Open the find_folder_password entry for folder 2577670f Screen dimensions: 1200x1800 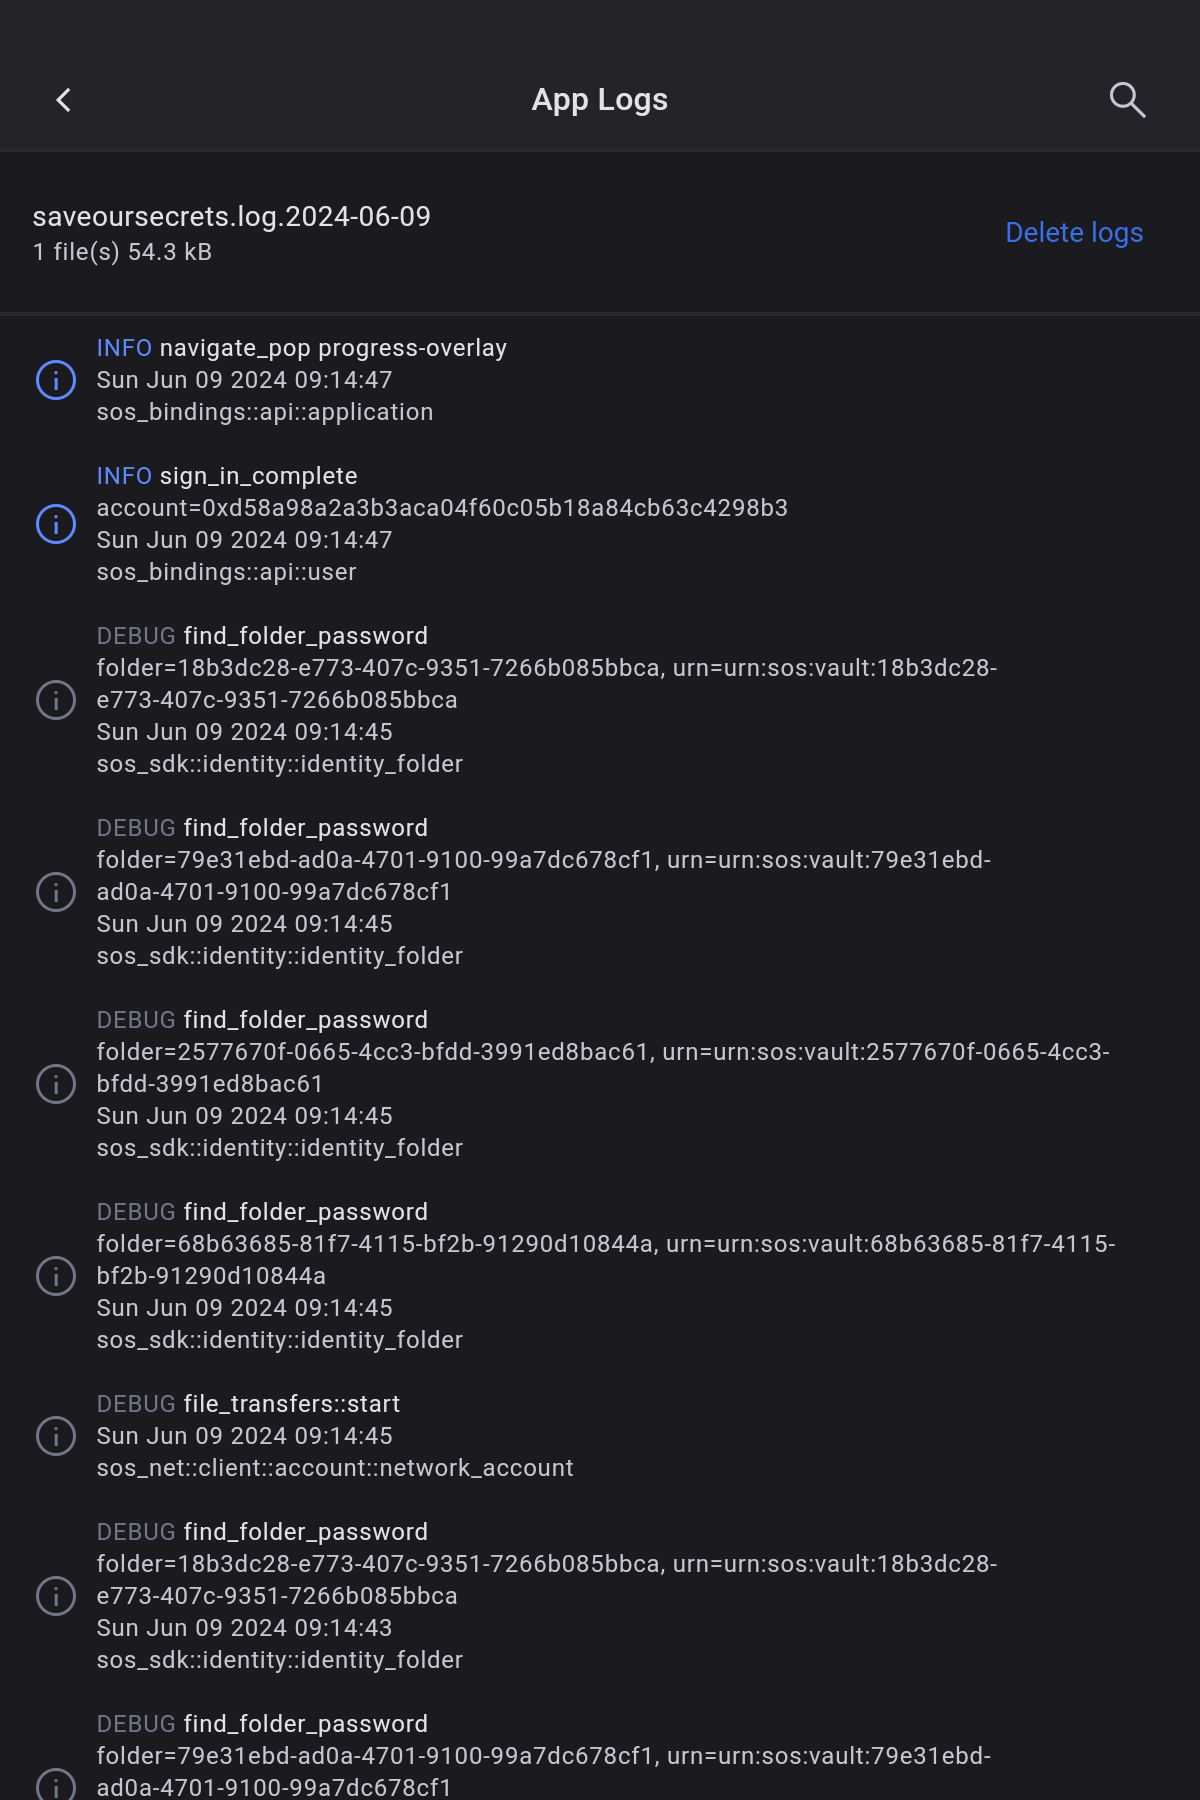pos(305,1020)
